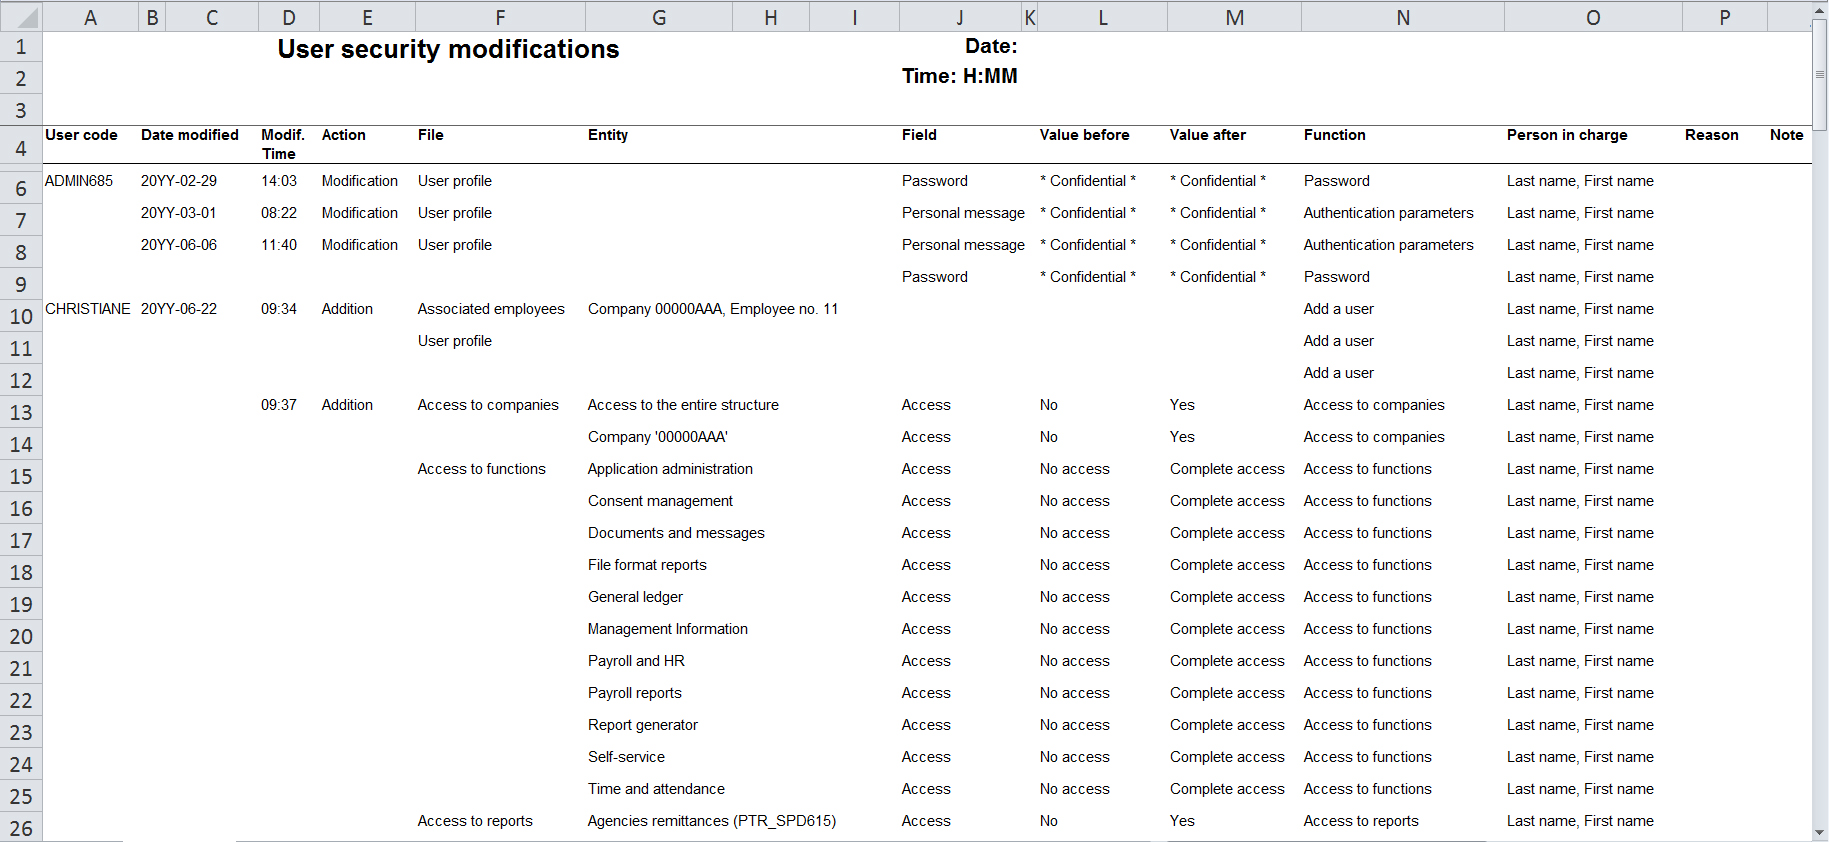Select the CHRISTIANE user code cell

click(87, 309)
